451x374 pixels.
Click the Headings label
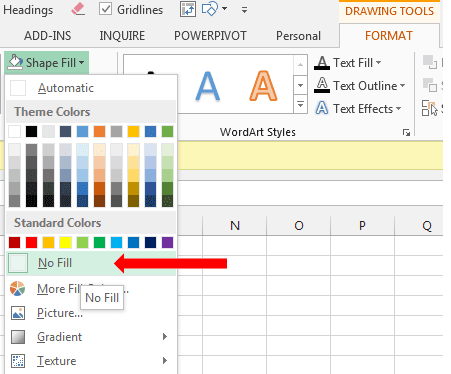tap(28, 10)
